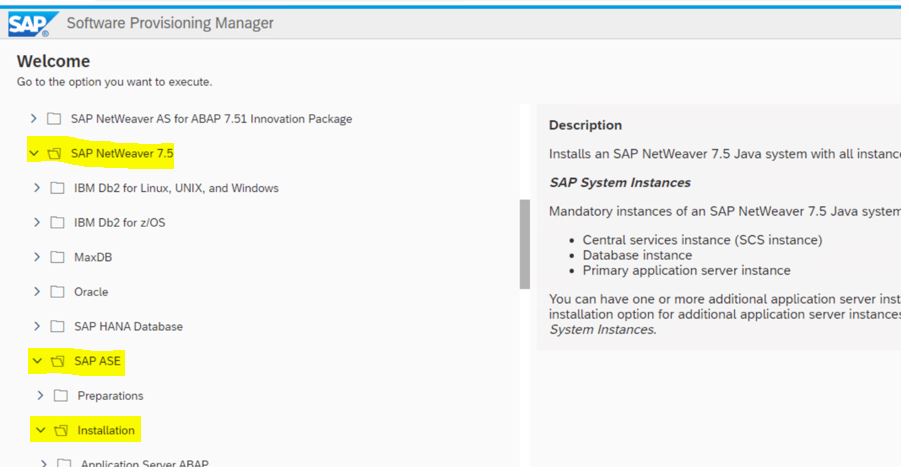Select IBM Db2 for Linux, UNIX, and Windows
This screenshot has height=475, width=909.
point(176,188)
